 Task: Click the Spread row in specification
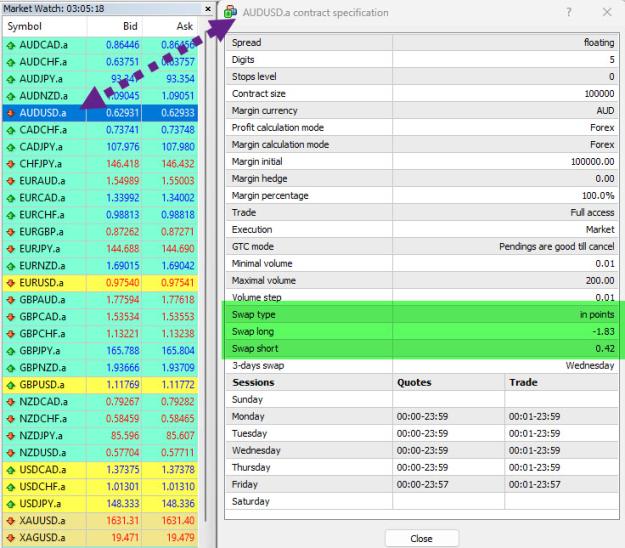tap(422, 42)
